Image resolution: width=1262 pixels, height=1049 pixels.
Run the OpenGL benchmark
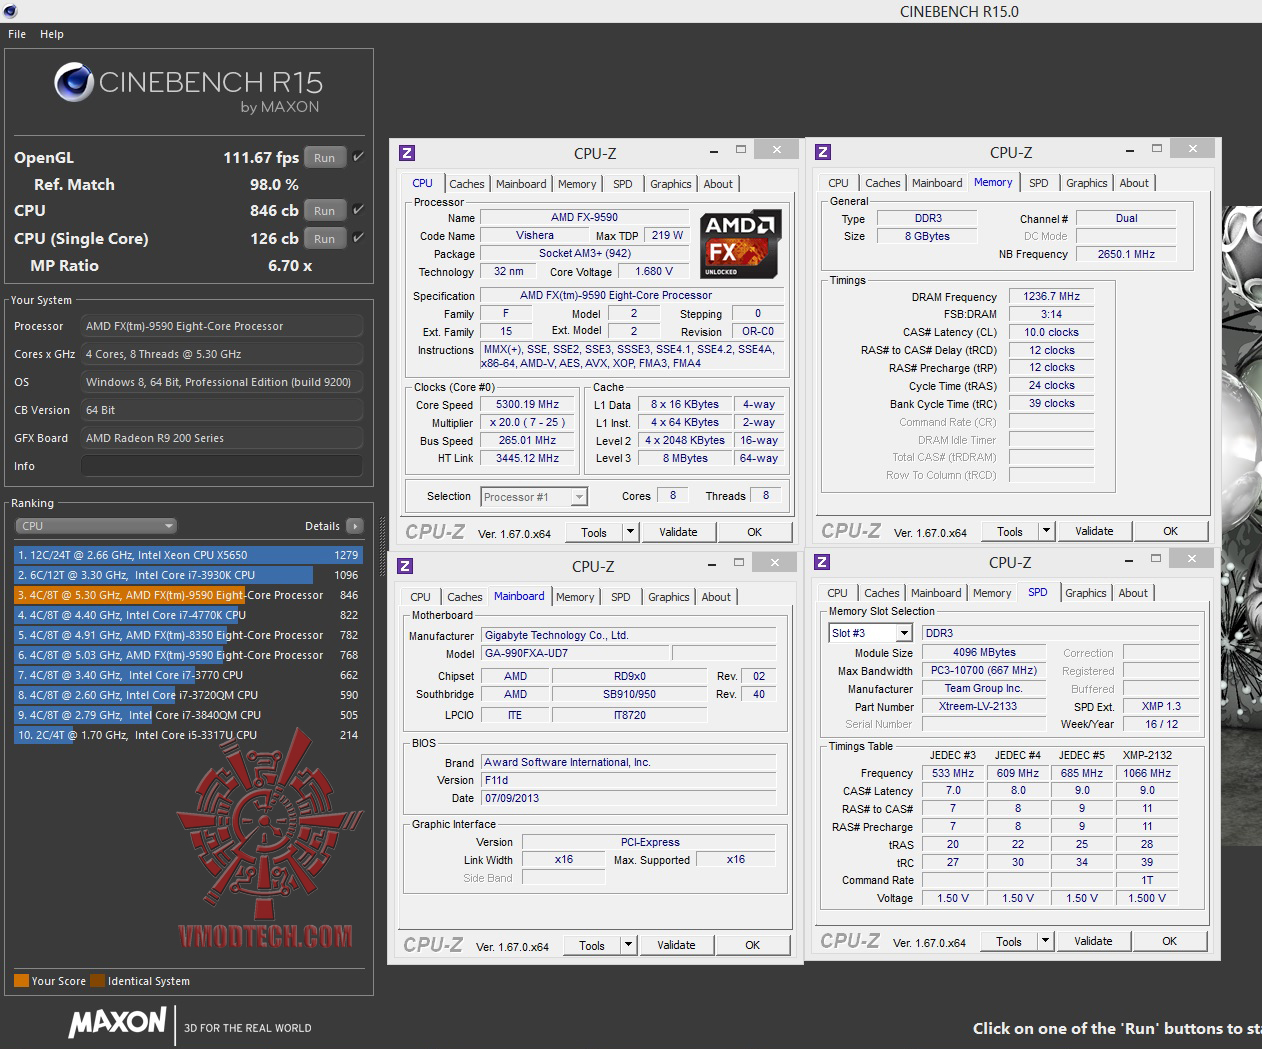[x=325, y=158]
